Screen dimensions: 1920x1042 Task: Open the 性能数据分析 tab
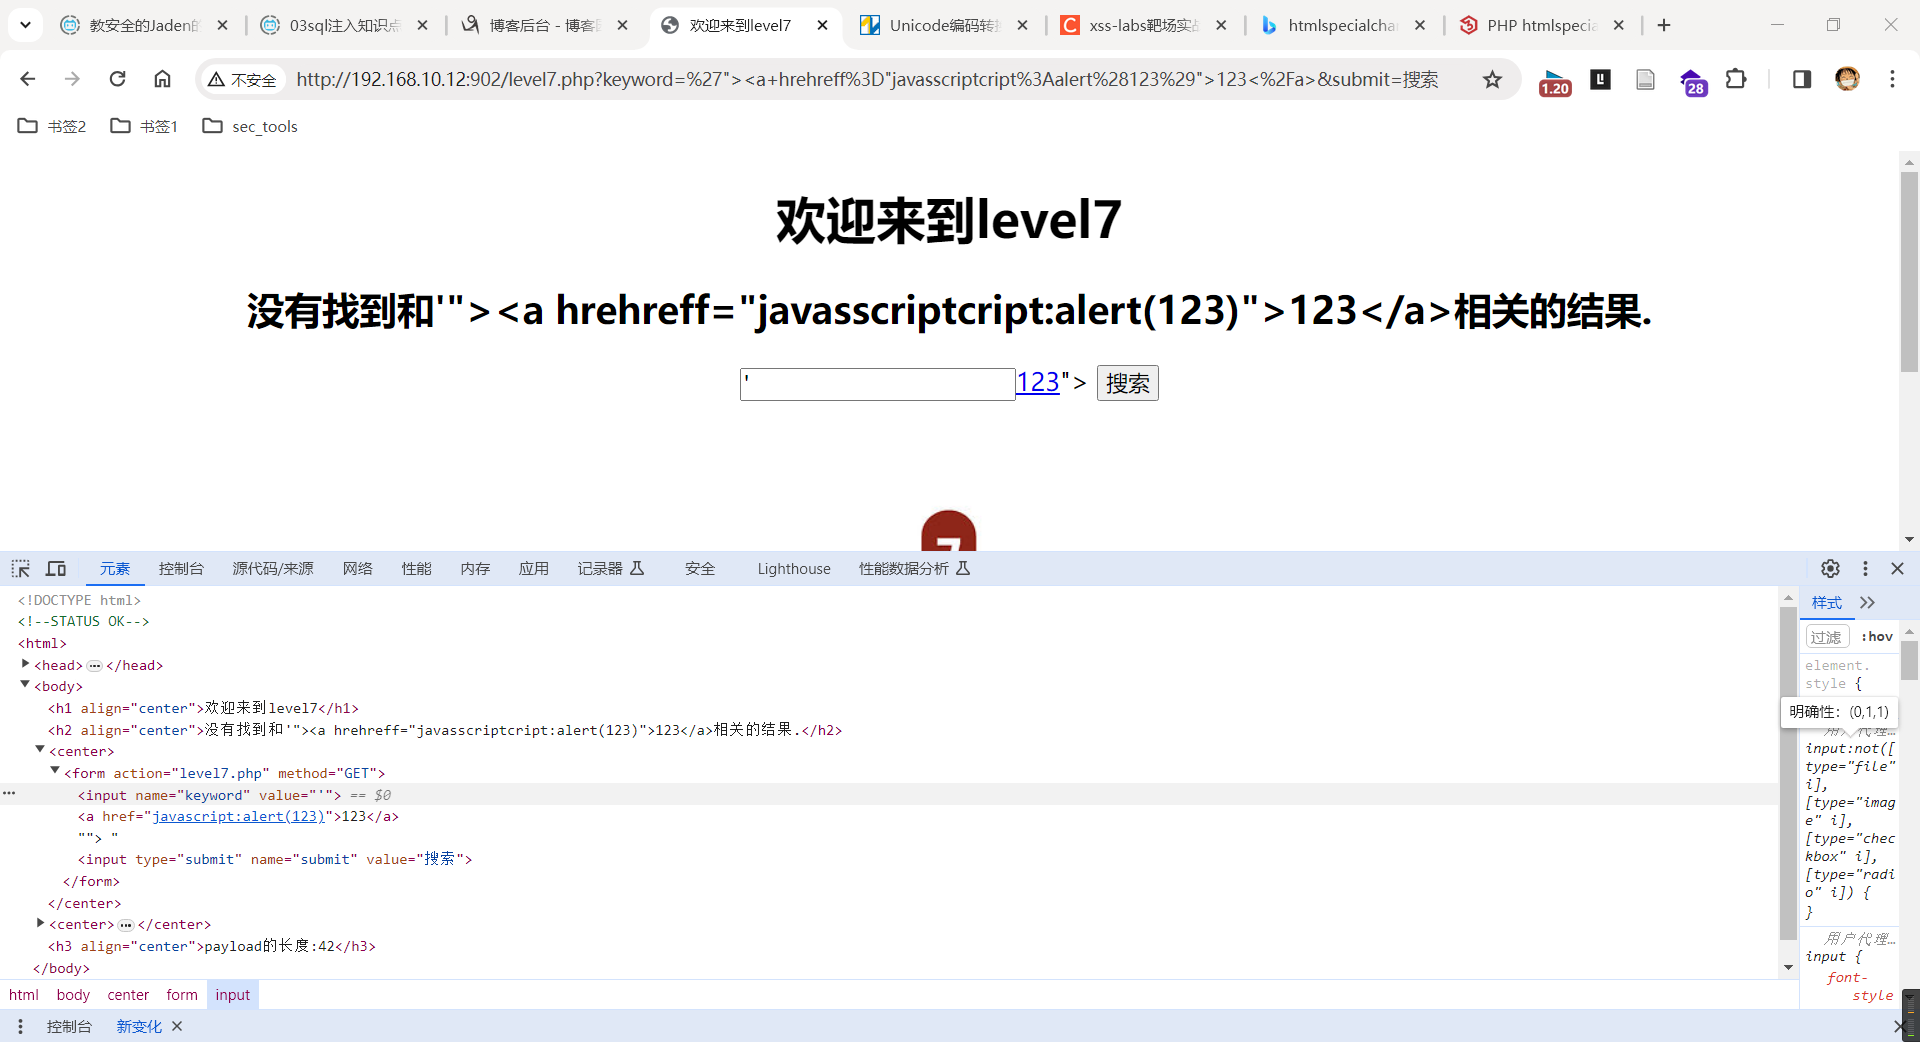click(915, 568)
